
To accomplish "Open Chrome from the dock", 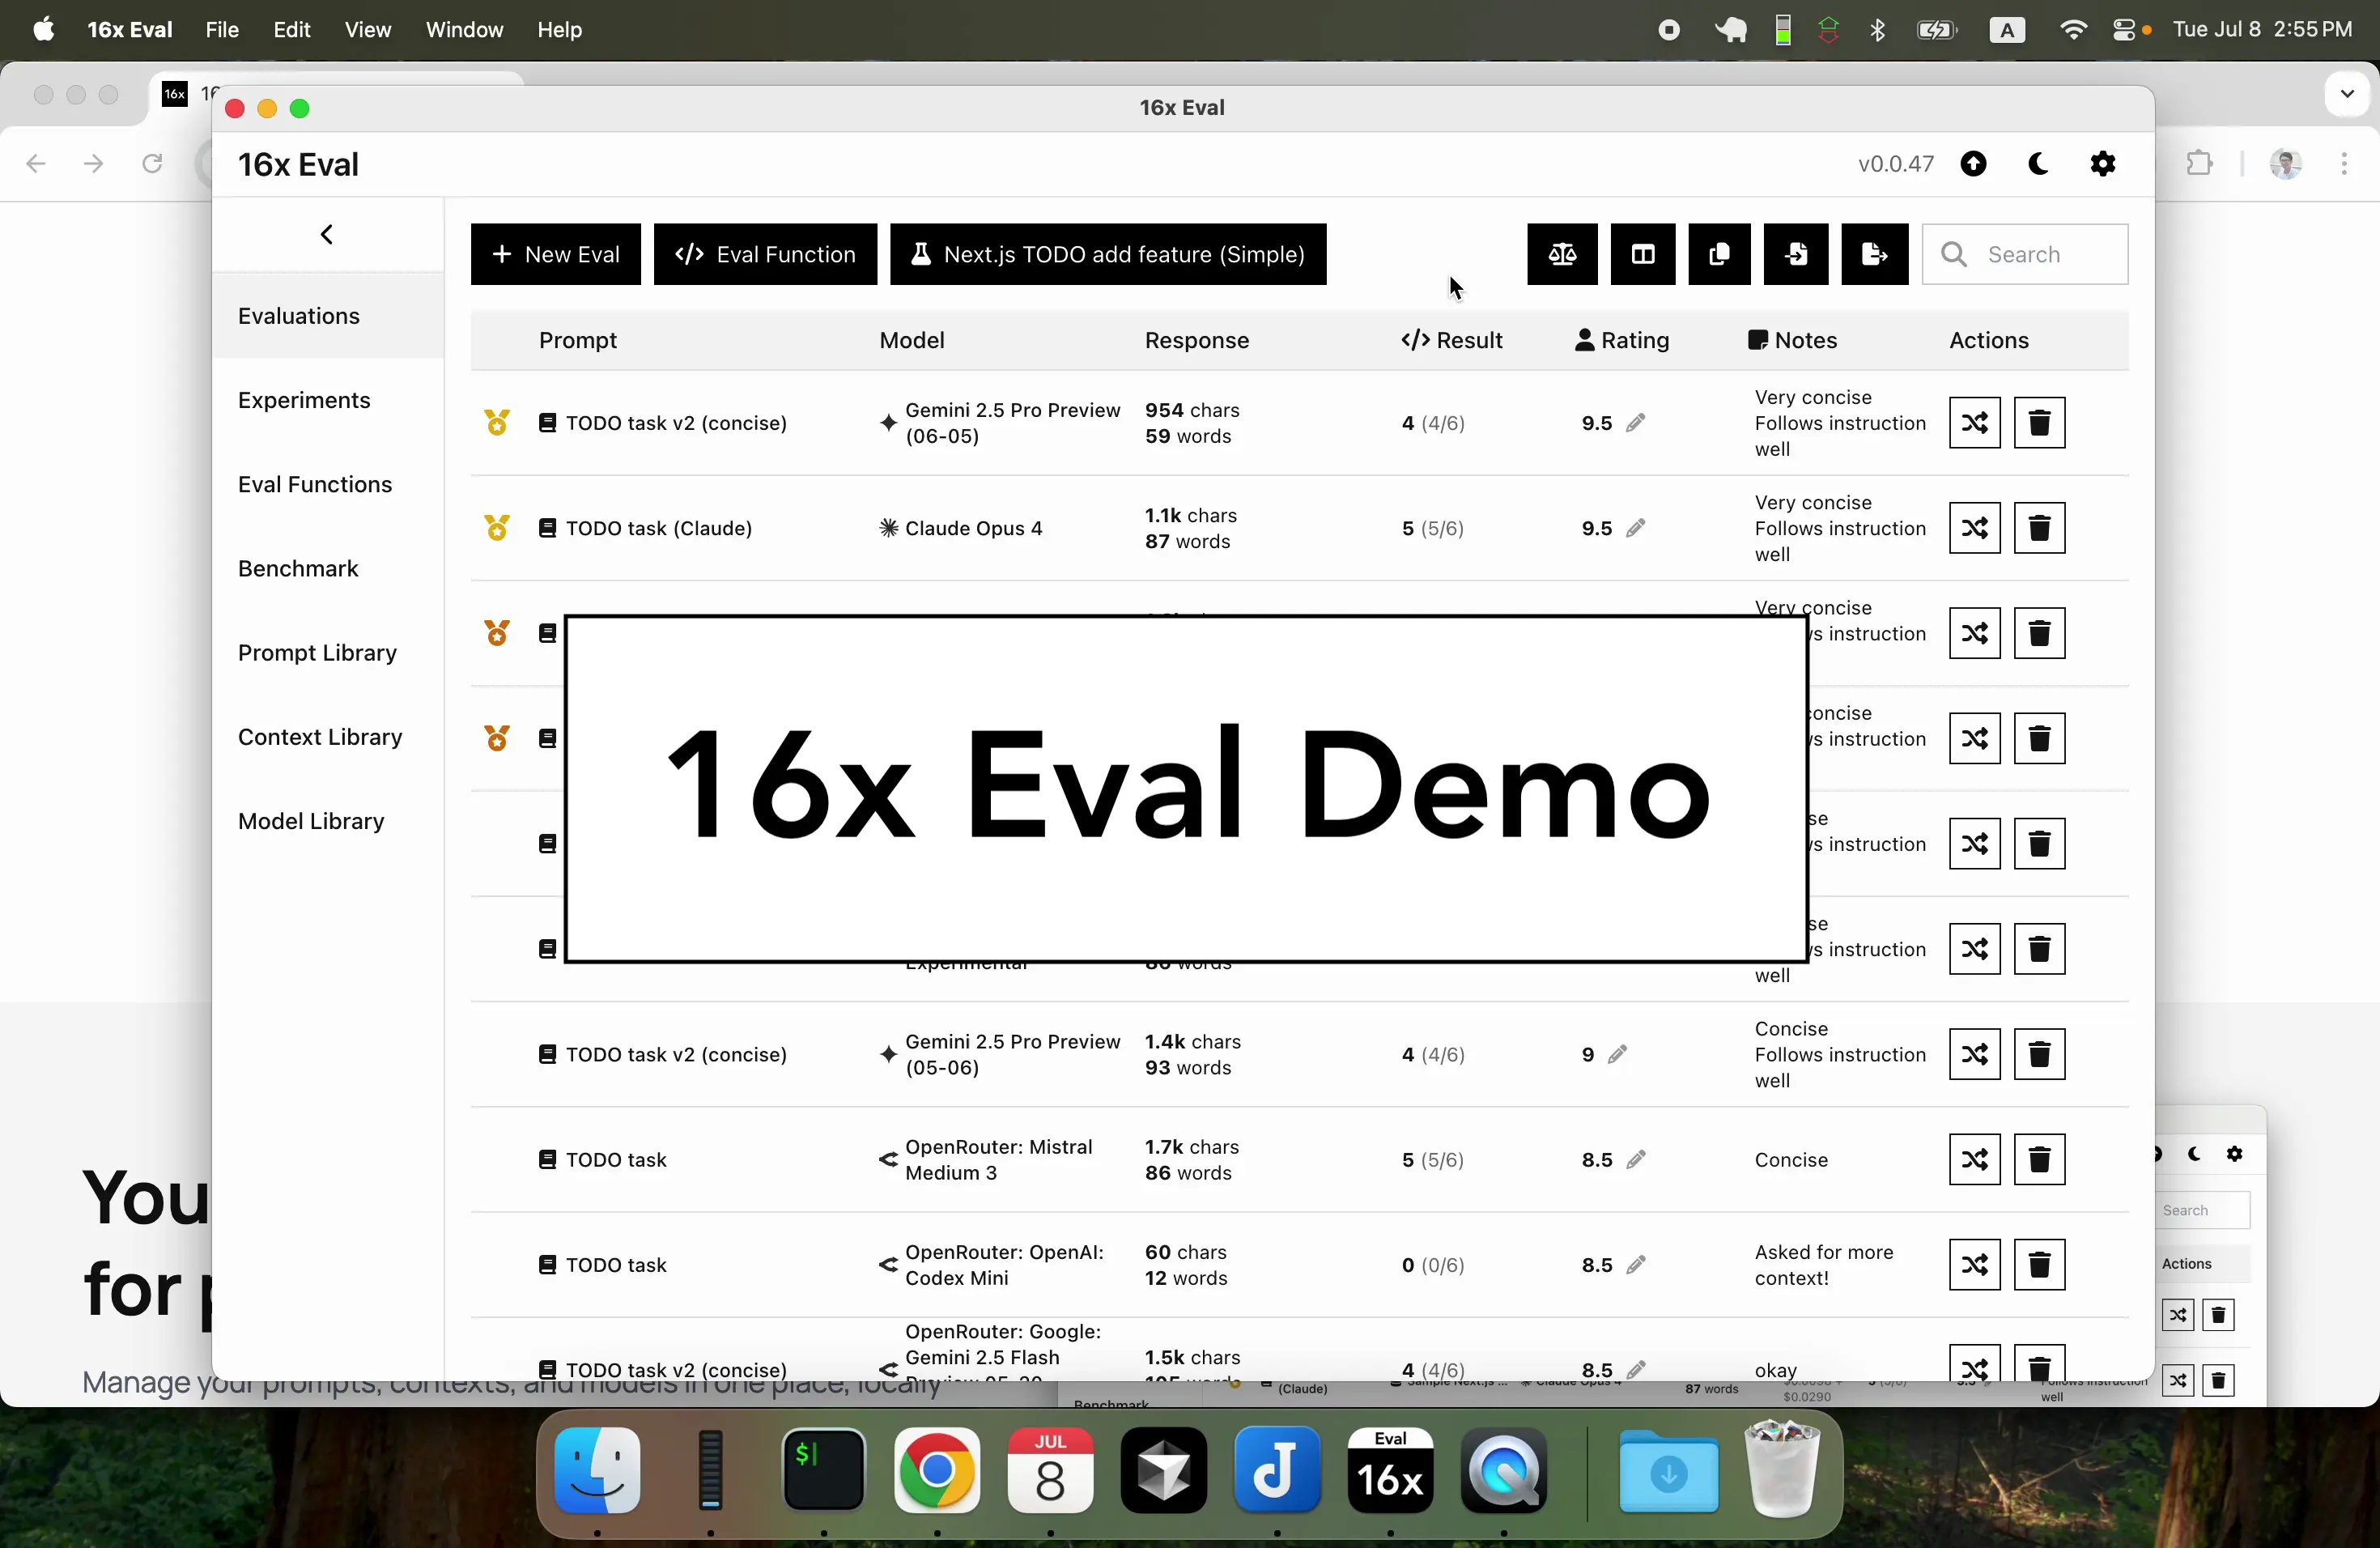I will click(937, 1472).
